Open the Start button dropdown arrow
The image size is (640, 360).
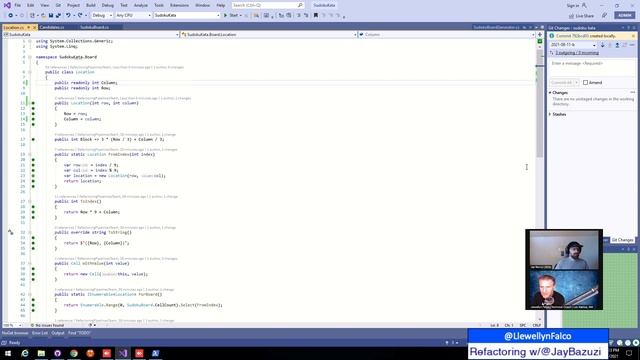[x=241, y=16]
